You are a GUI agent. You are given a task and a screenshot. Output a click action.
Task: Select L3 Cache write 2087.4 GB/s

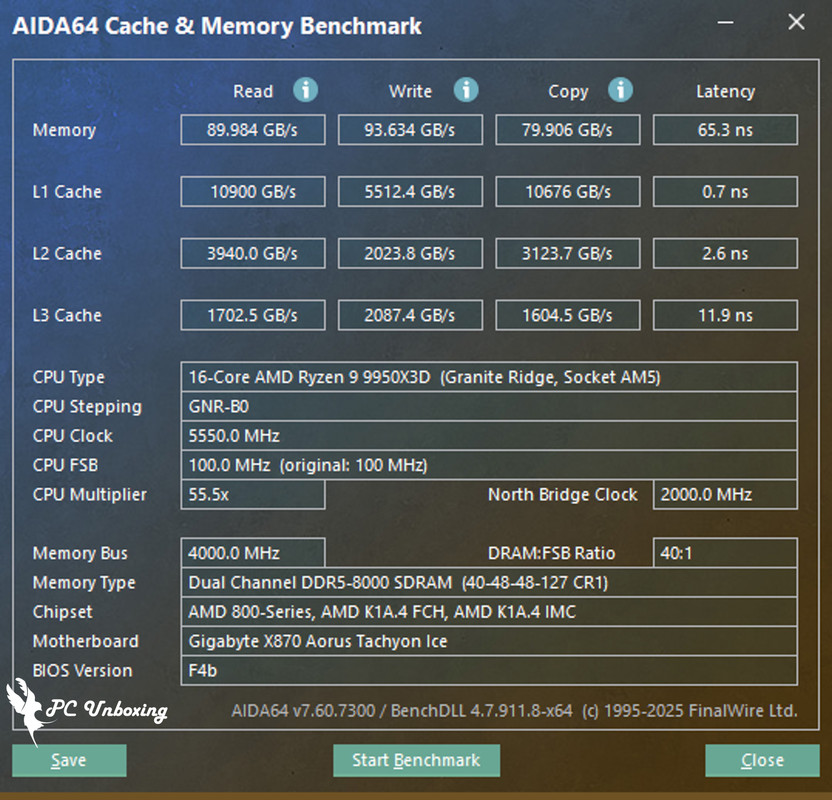[x=410, y=315]
